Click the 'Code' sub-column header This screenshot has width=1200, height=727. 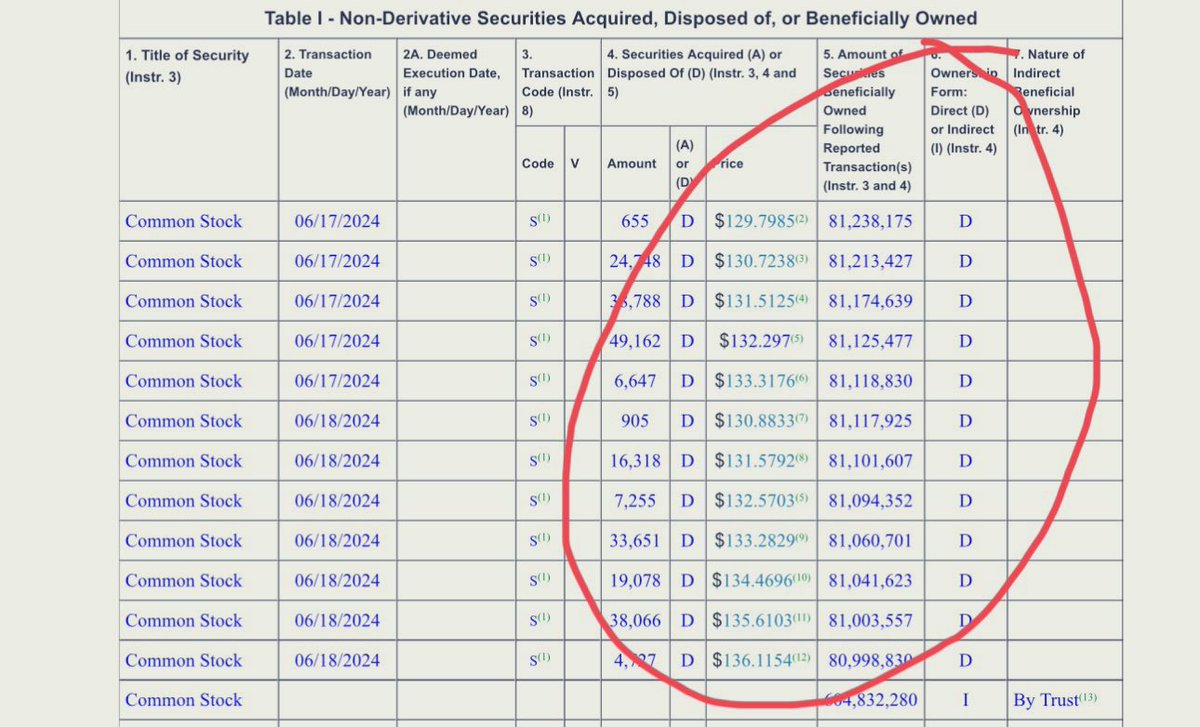point(537,163)
